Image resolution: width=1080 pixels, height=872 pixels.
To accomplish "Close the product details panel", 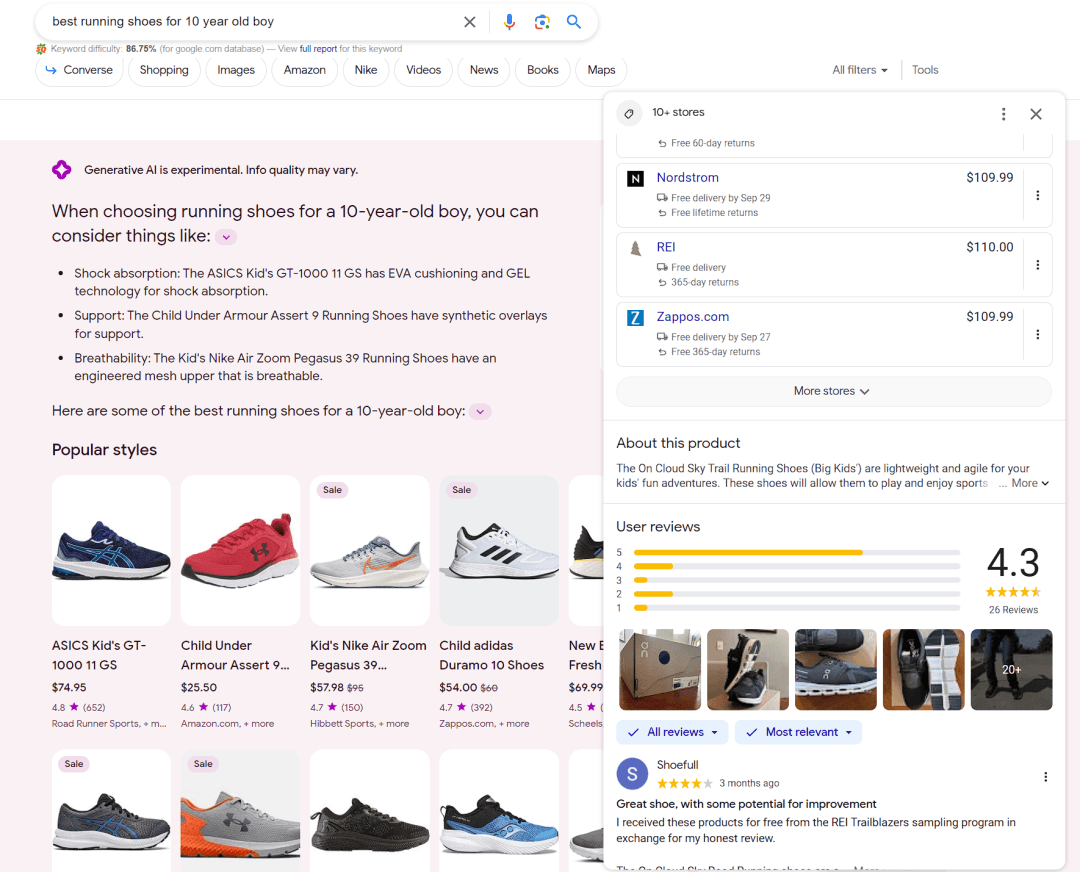I will click(x=1036, y=114).
